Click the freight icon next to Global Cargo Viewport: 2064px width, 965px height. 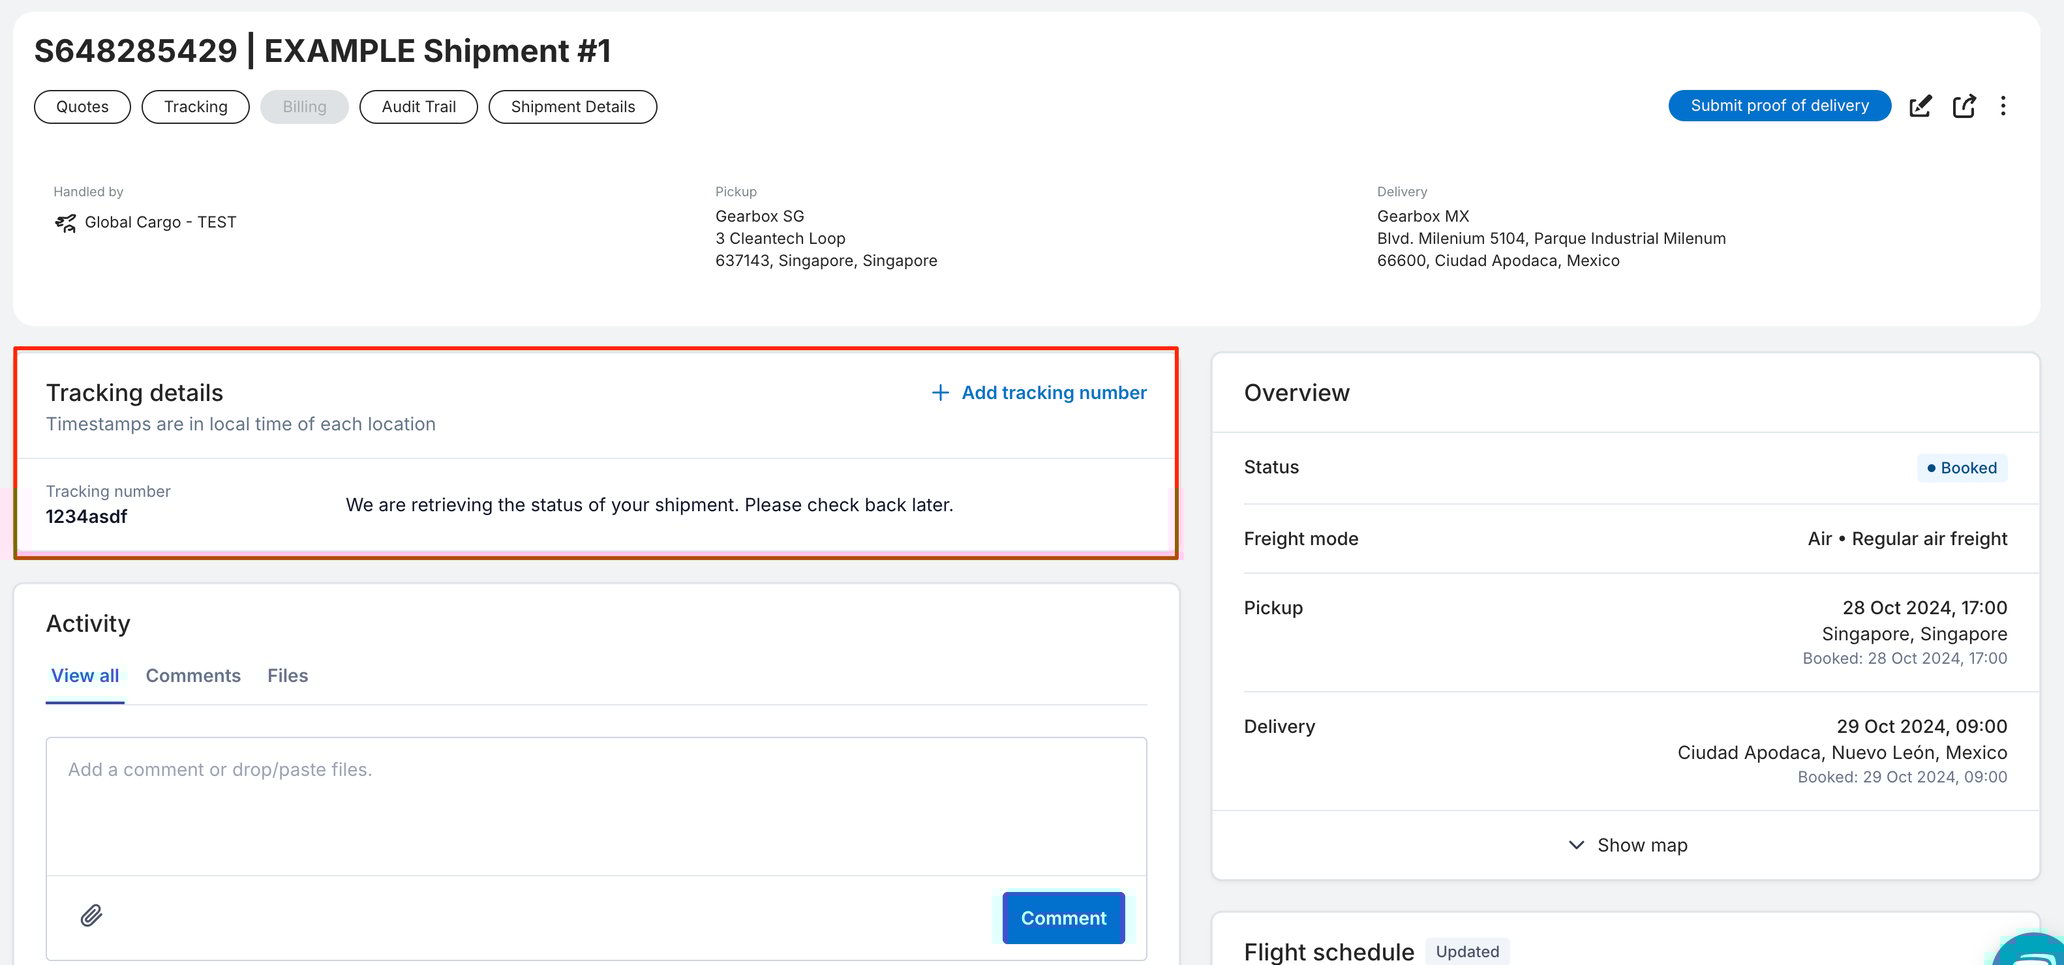(x=64, y=222)
